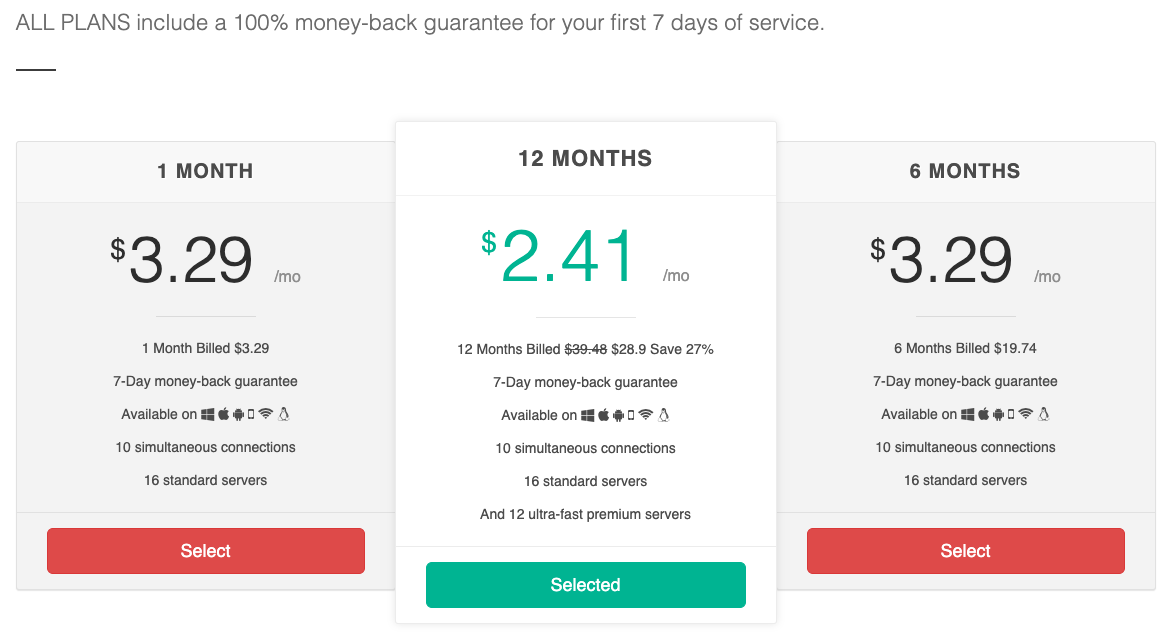Click 'And 12 ultra-fast premium servers' line
The image size is (1176, 637).
pyautogui.click(x=586, y=514)
